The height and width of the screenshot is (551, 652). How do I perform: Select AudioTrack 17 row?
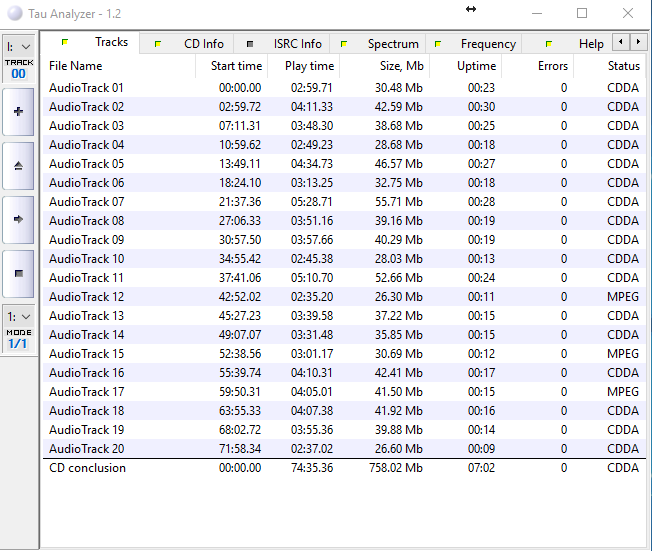click(x=344, y=392)
